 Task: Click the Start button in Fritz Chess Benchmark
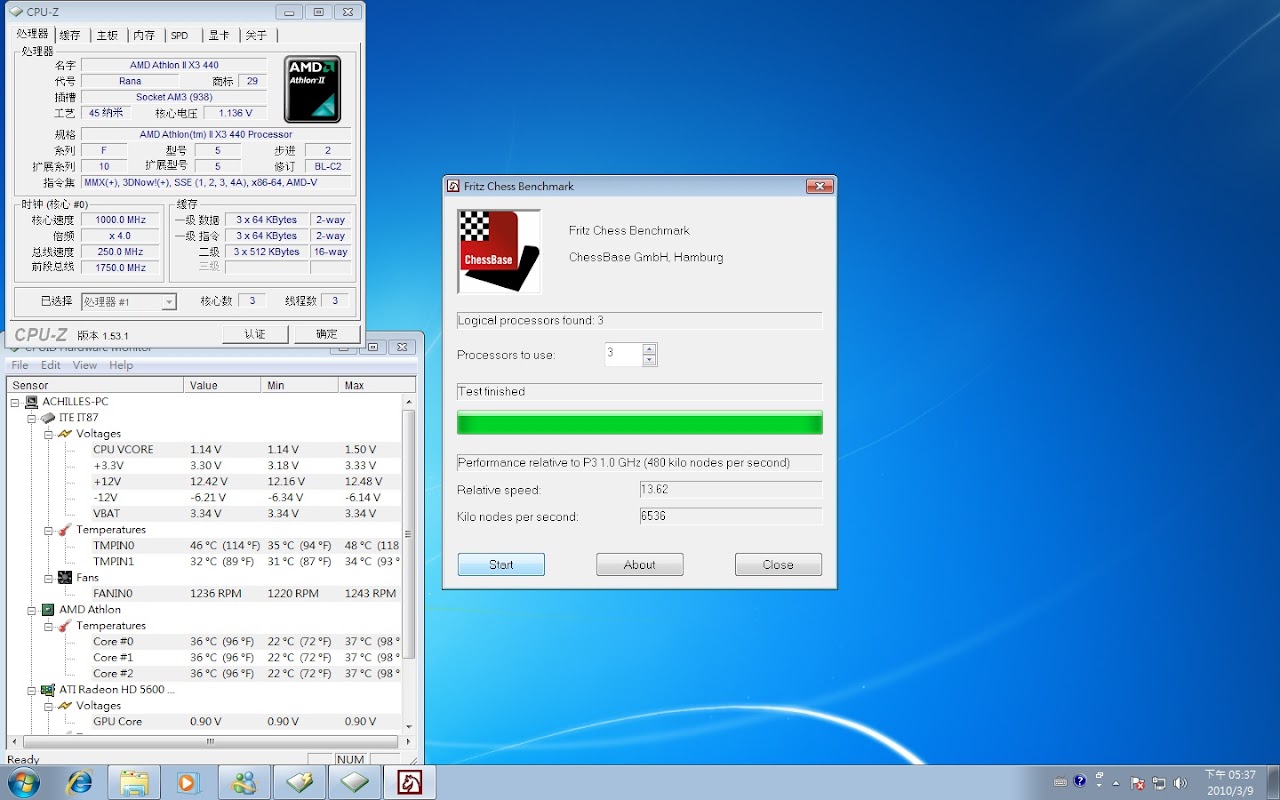click(501, 565)
